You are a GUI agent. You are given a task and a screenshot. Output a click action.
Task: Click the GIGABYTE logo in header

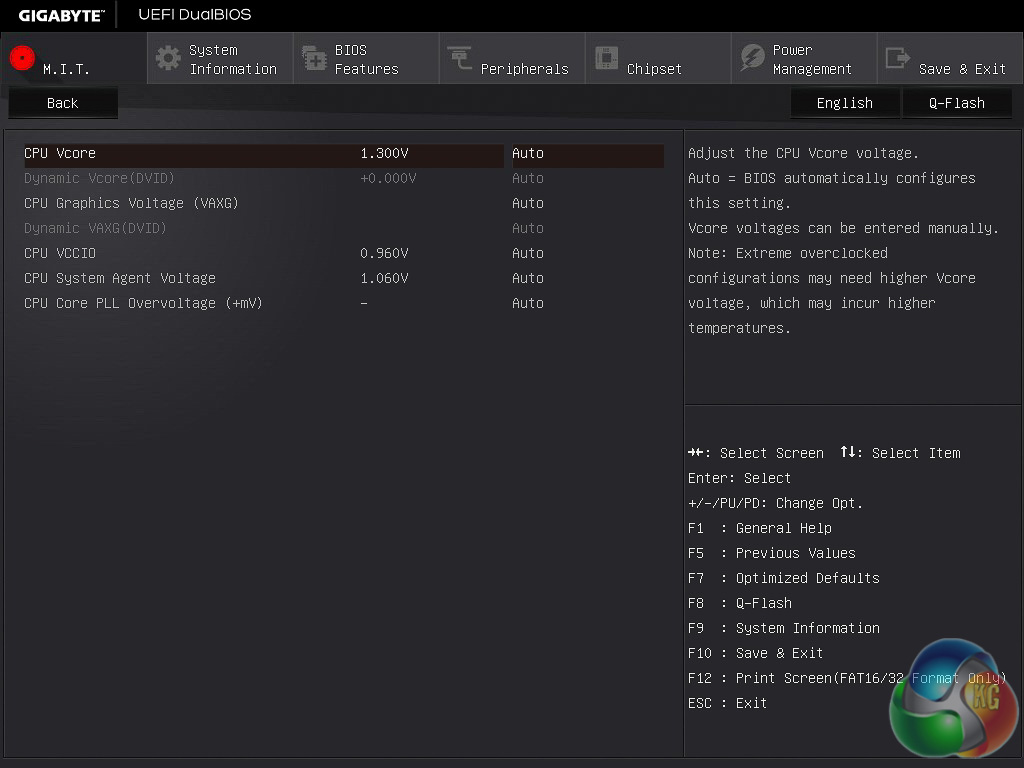tap(61, 15)
